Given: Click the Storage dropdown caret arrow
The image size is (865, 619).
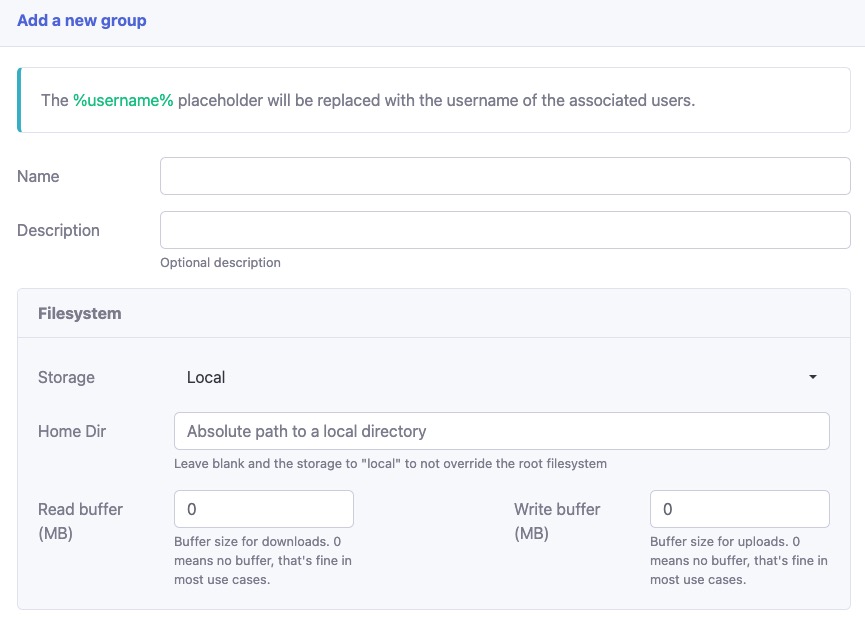Looking at the screenshot, I should [x=813, y=377].
